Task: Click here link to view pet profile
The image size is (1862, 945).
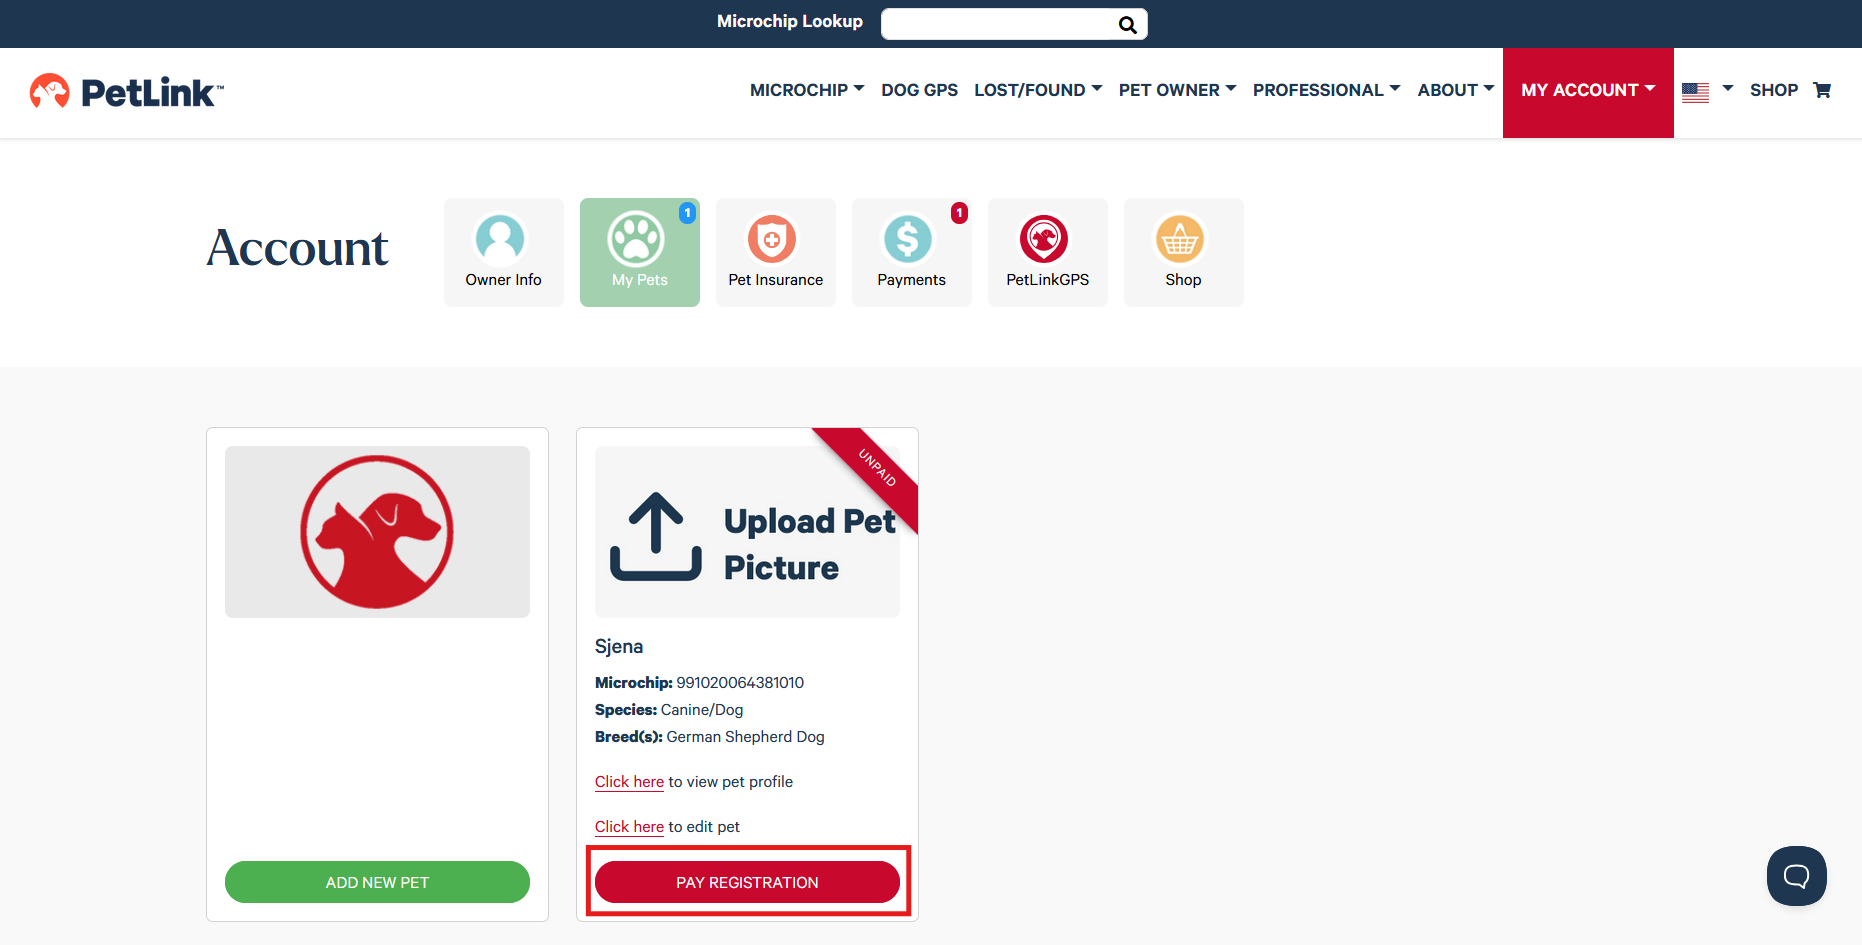Action: [x=629, y=782]
